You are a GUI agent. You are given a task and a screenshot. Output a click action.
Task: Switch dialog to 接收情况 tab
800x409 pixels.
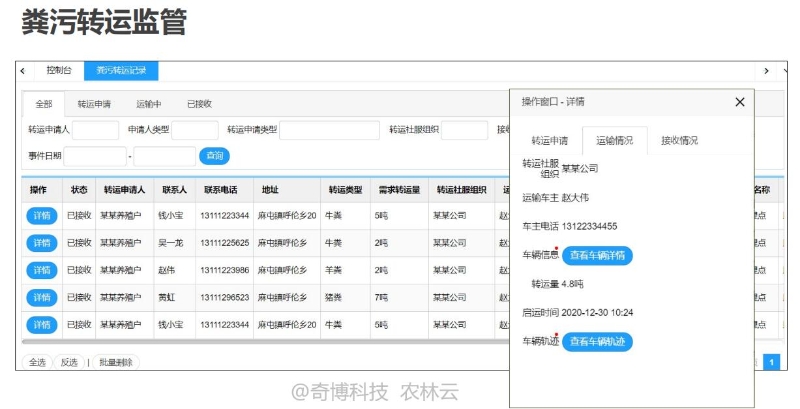coord(679,141)
